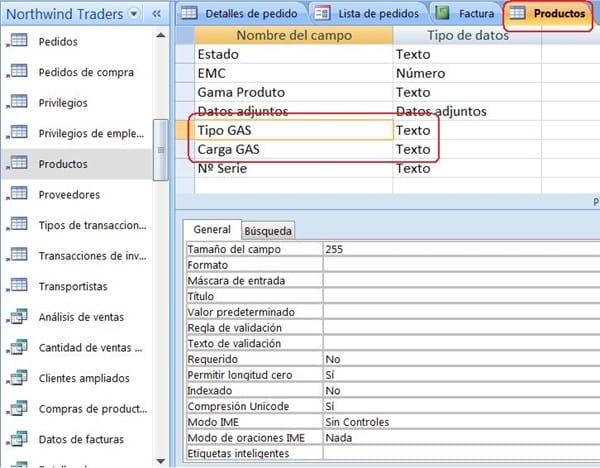Click the Análisis de ventas query icon
This screenshot has width=600, height=468.
coord(18,316)
